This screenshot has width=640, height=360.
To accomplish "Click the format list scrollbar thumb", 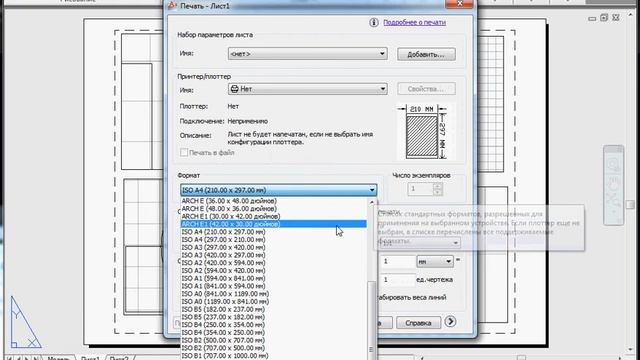I will tap(371, 320).
